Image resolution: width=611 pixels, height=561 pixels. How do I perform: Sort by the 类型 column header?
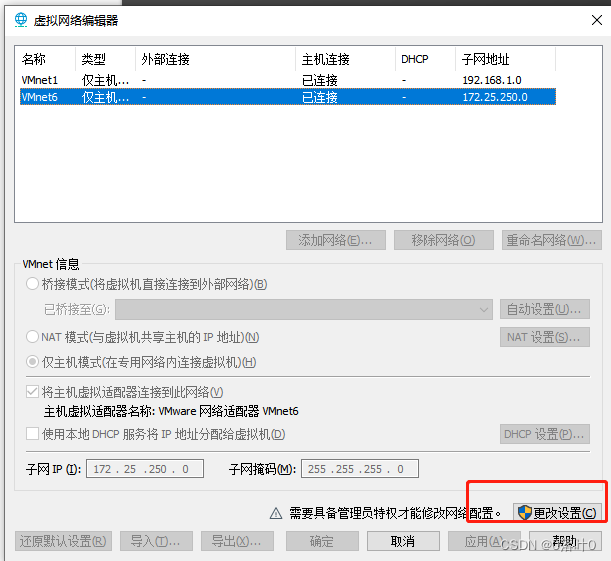tap(105, 59)
